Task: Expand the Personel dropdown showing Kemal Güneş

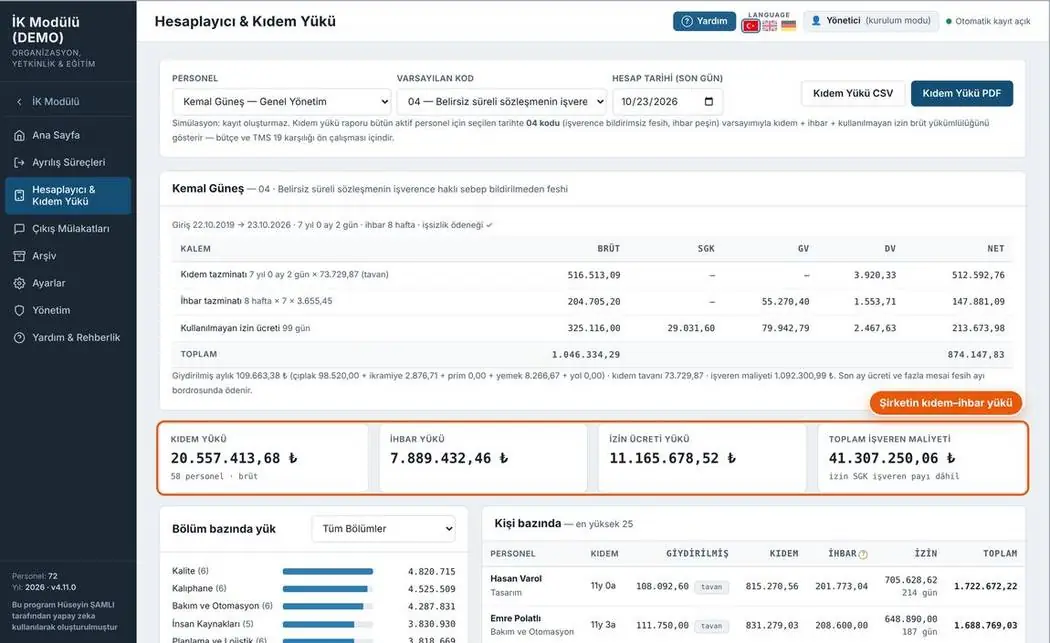Action: pyautogui.click(x=282, y=102)
